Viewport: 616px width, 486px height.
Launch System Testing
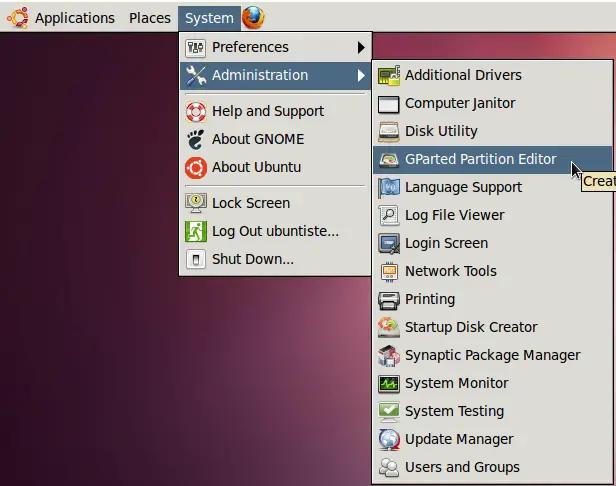pos(493,411)
